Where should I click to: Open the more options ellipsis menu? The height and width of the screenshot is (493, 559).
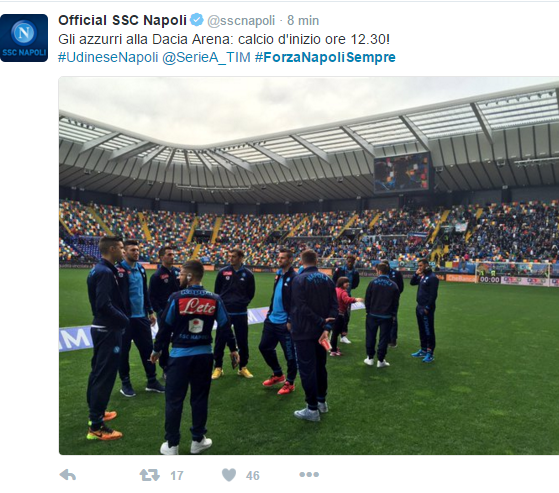(x=309, y=474)
